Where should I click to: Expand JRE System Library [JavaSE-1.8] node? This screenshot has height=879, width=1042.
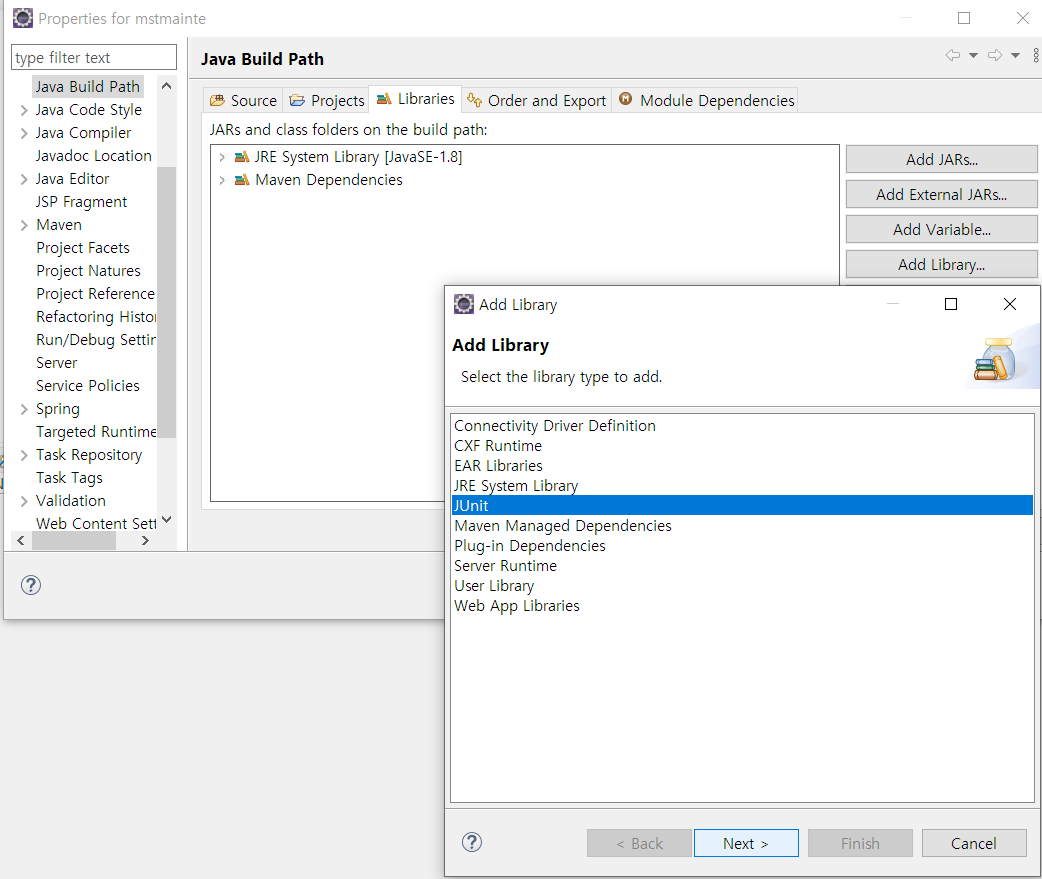[222, 157]
